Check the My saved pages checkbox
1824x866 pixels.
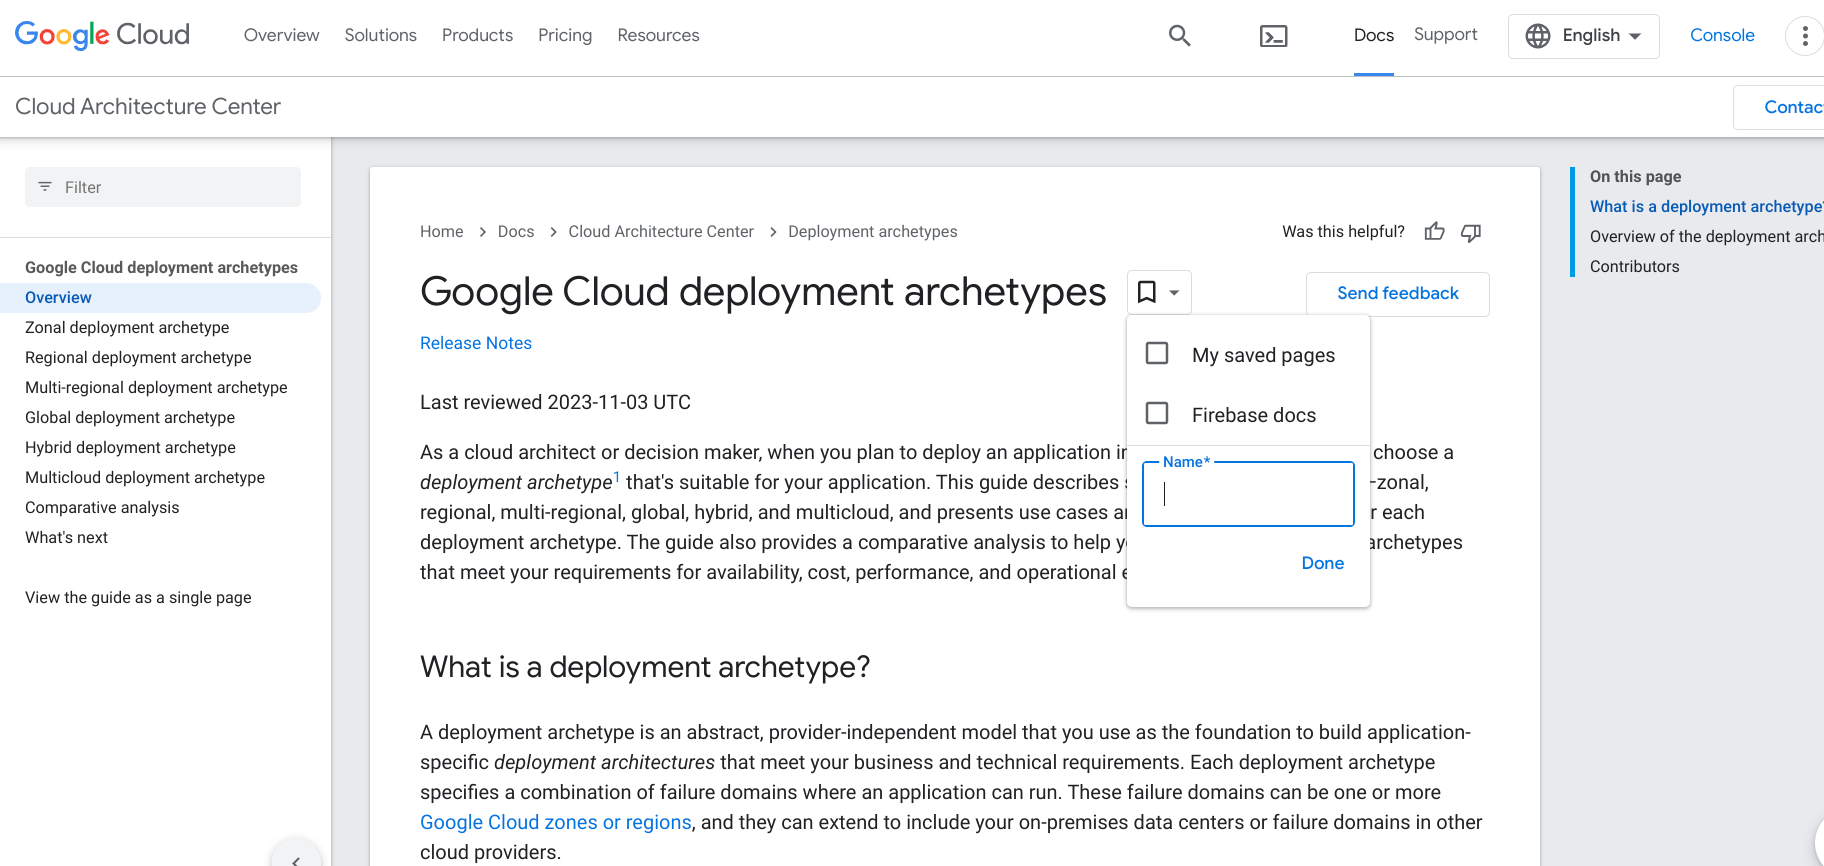pyautogui.click(x=1157, y=354)
